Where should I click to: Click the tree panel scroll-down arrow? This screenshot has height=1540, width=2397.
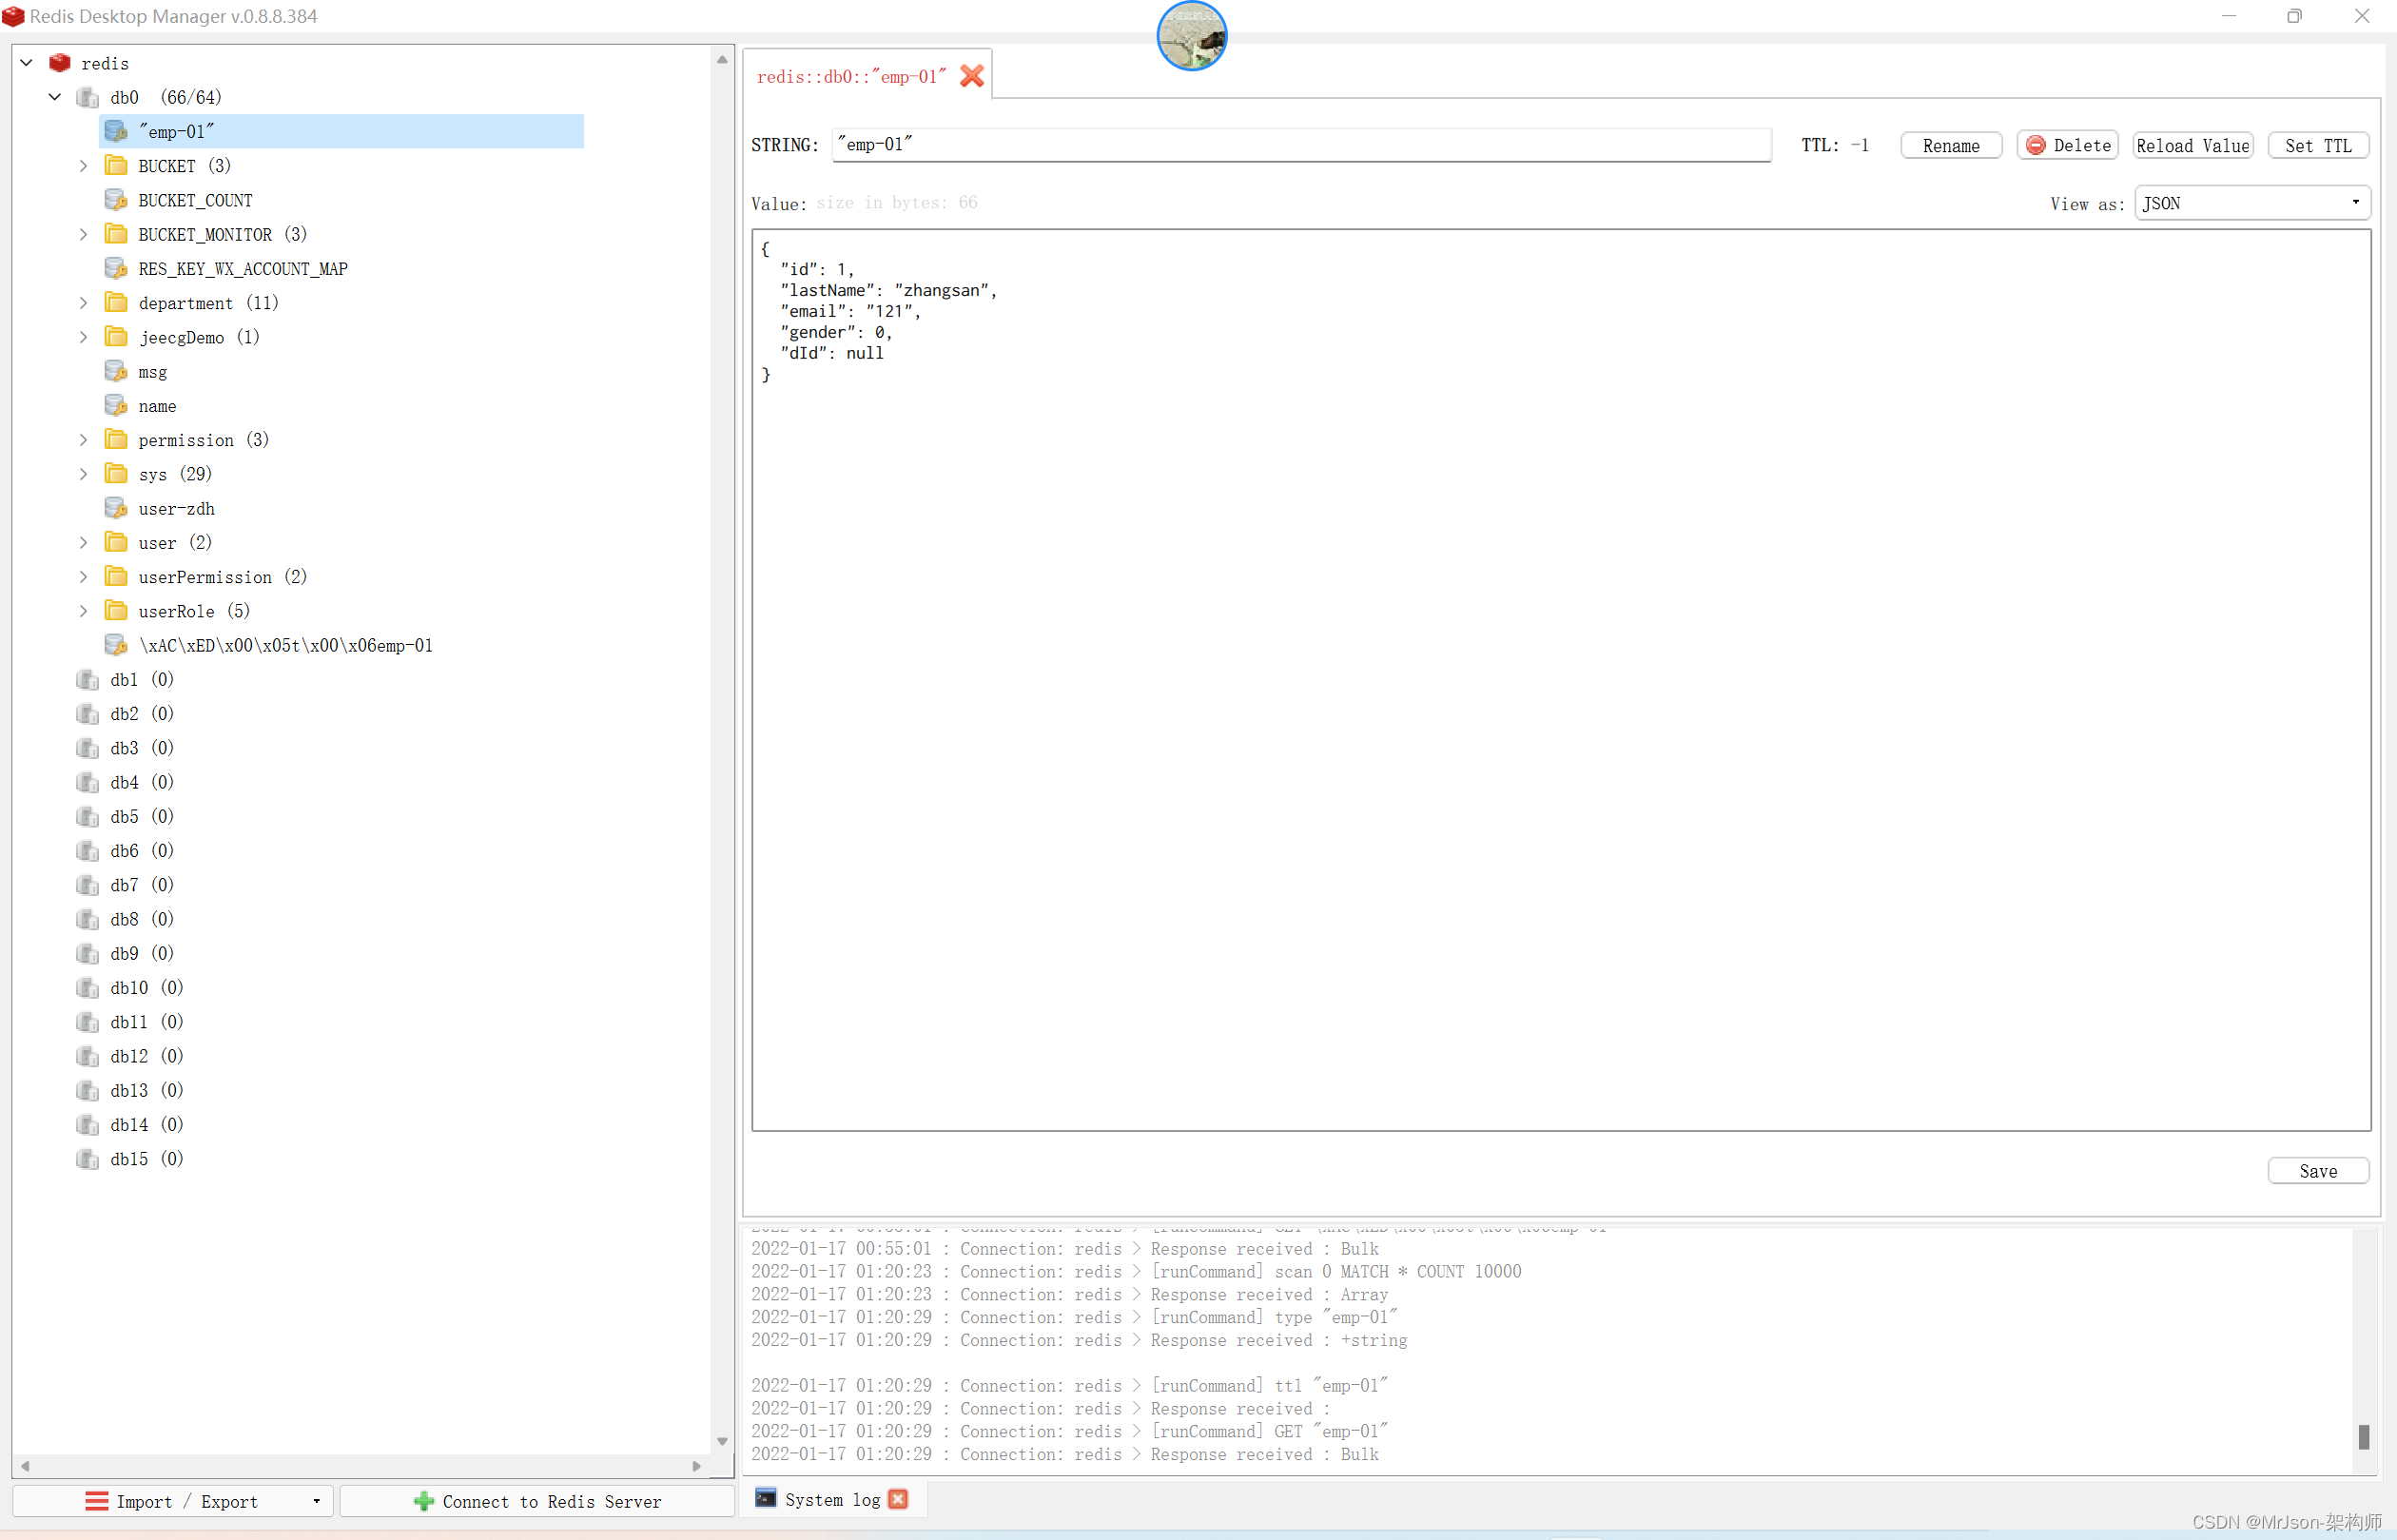(722, 1441)
